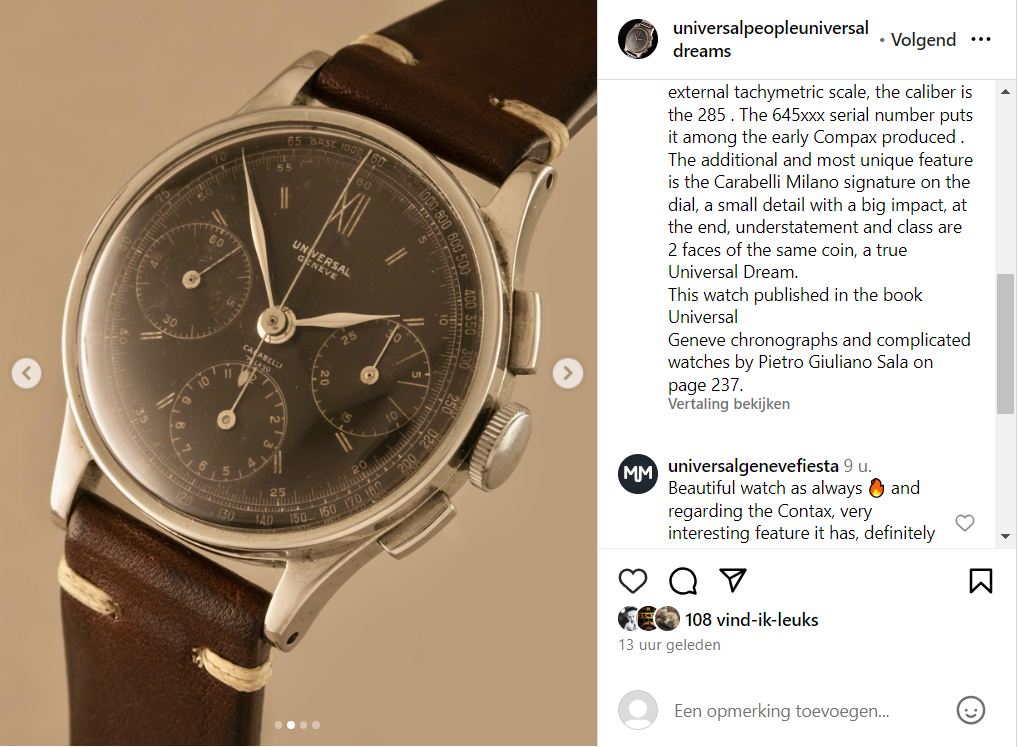Image resolution: width=1018 pixels, height=747 pixels.
Task: View the 108 vind-ik-leuks likes list
Action: coord(751,620)
